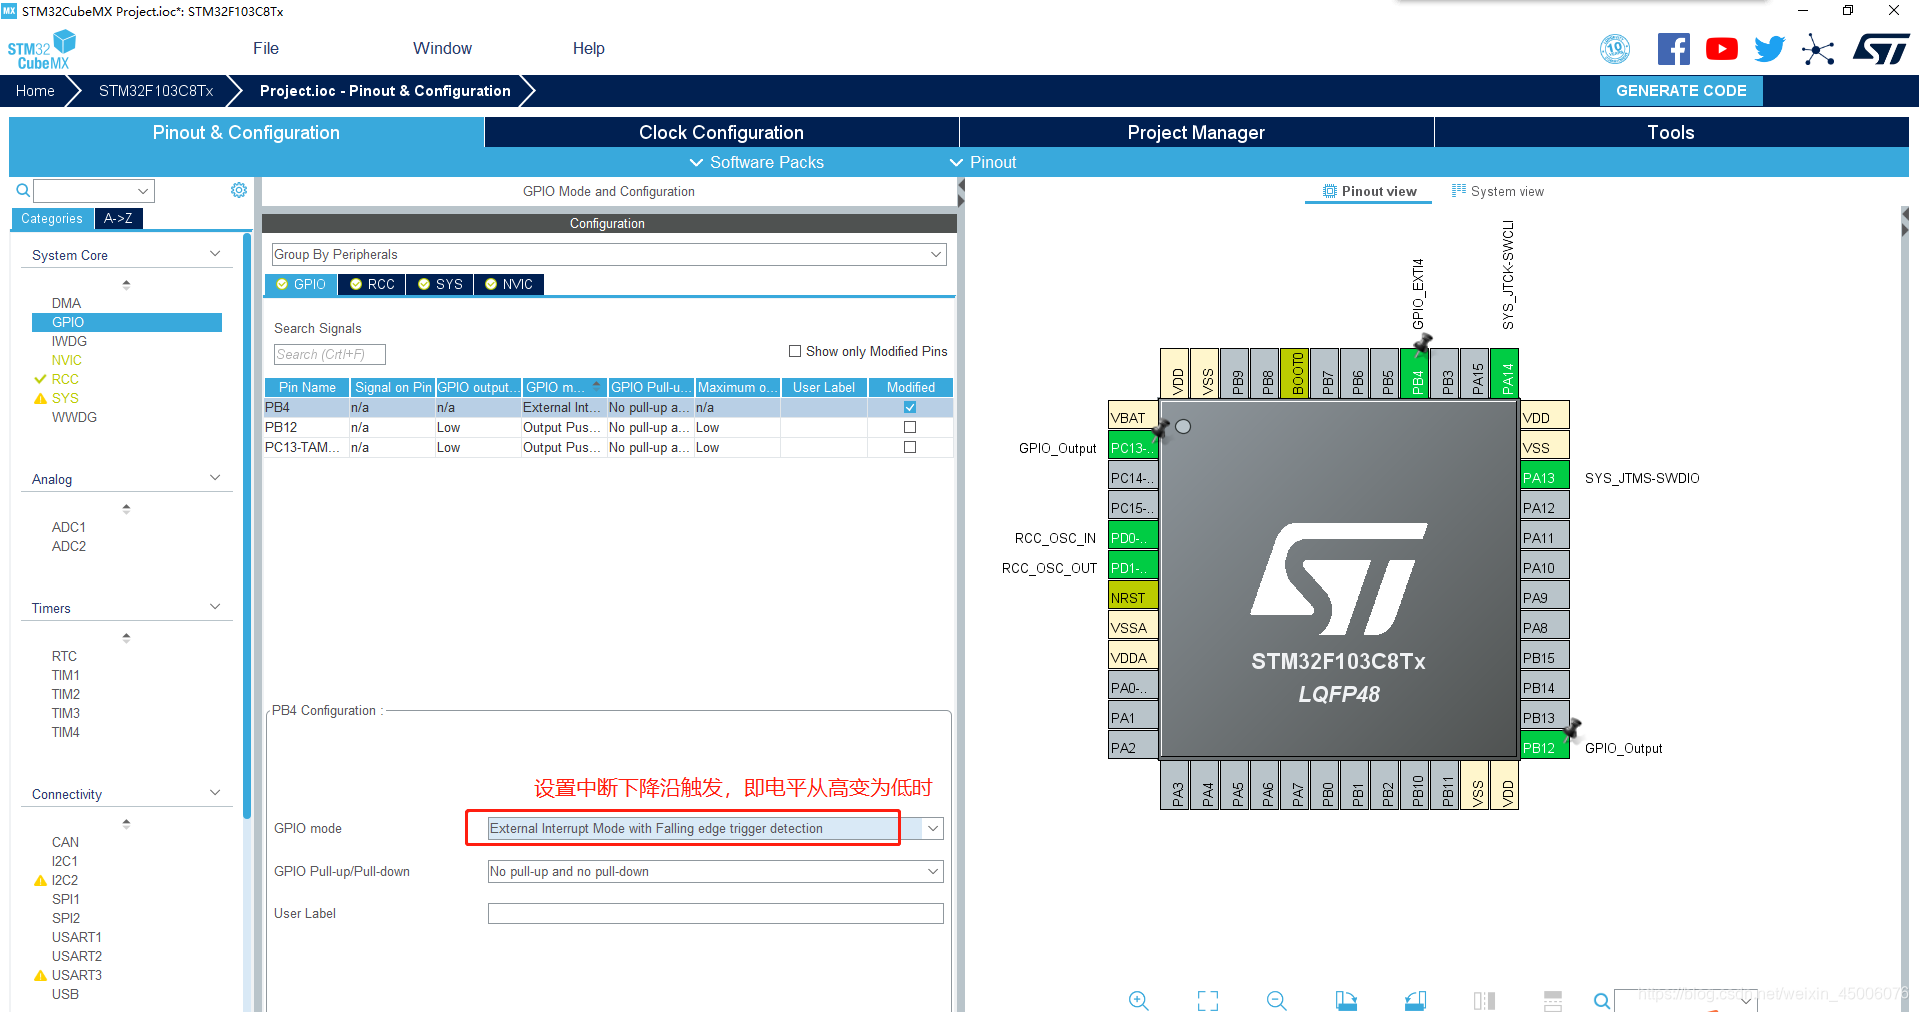Open the ST community network icon

click(x=1818, y=49)
